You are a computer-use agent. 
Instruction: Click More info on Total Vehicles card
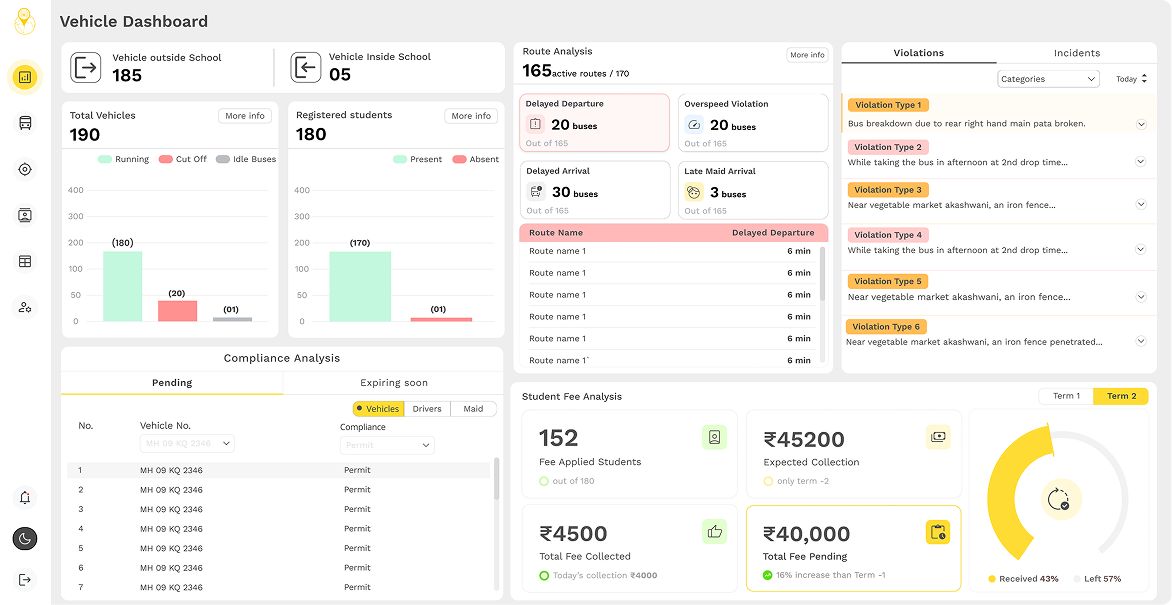pos(244,115)
